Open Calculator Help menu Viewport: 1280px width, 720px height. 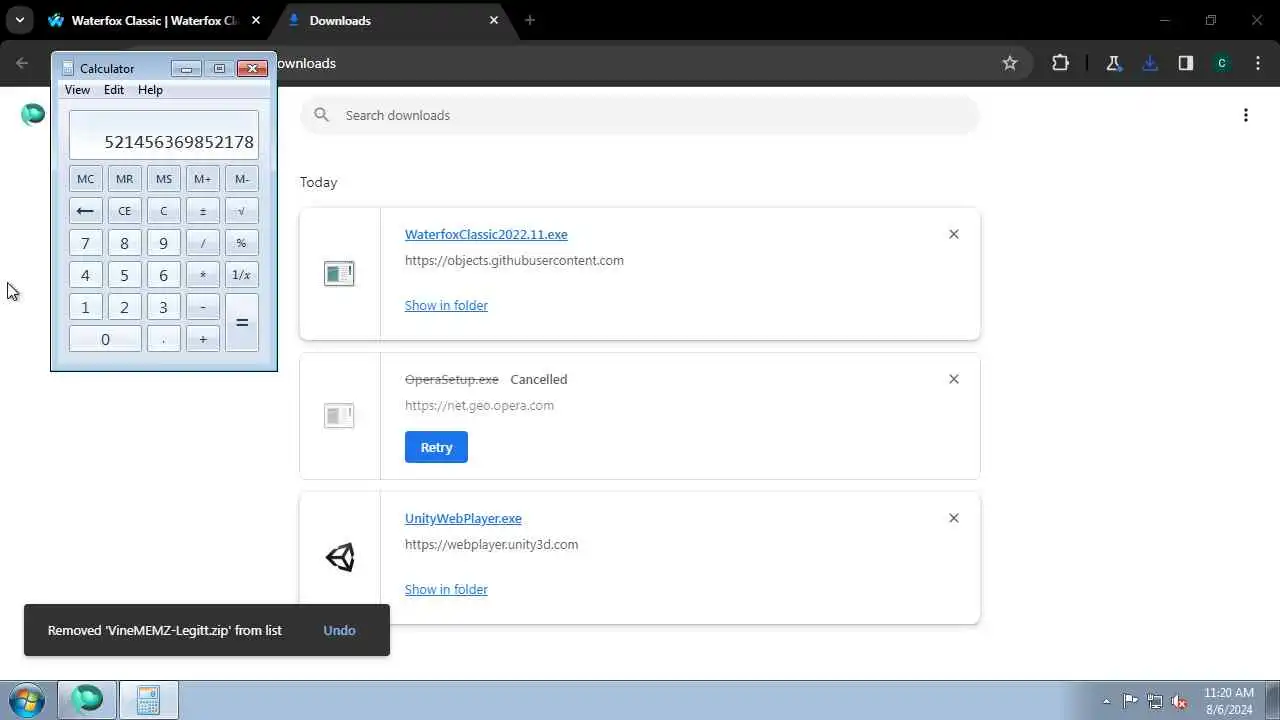pos(150,90)
